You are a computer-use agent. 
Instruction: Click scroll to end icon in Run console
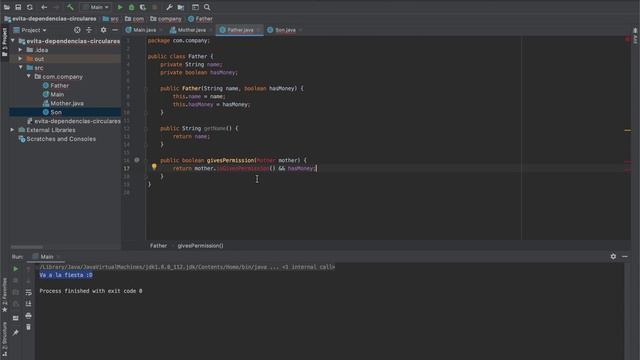point(28,304)
